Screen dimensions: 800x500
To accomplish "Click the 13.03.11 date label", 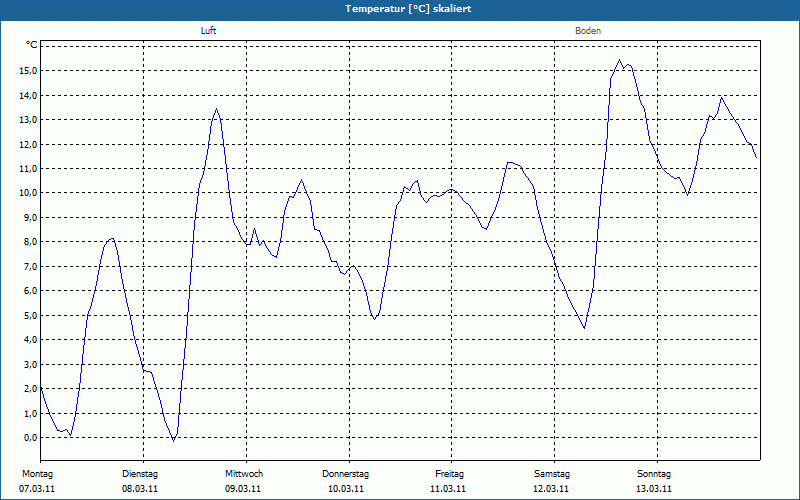I will (x=654, y=489).
